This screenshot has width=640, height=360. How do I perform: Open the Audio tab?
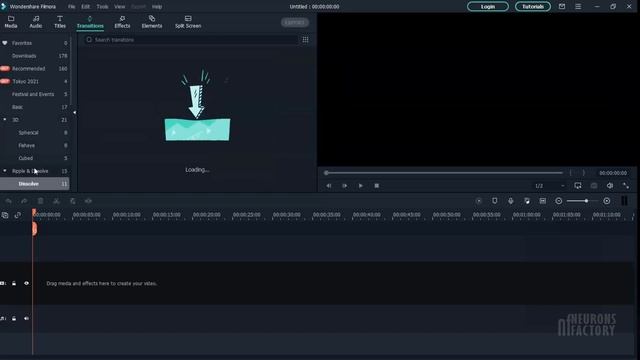(x=36, y=22)
